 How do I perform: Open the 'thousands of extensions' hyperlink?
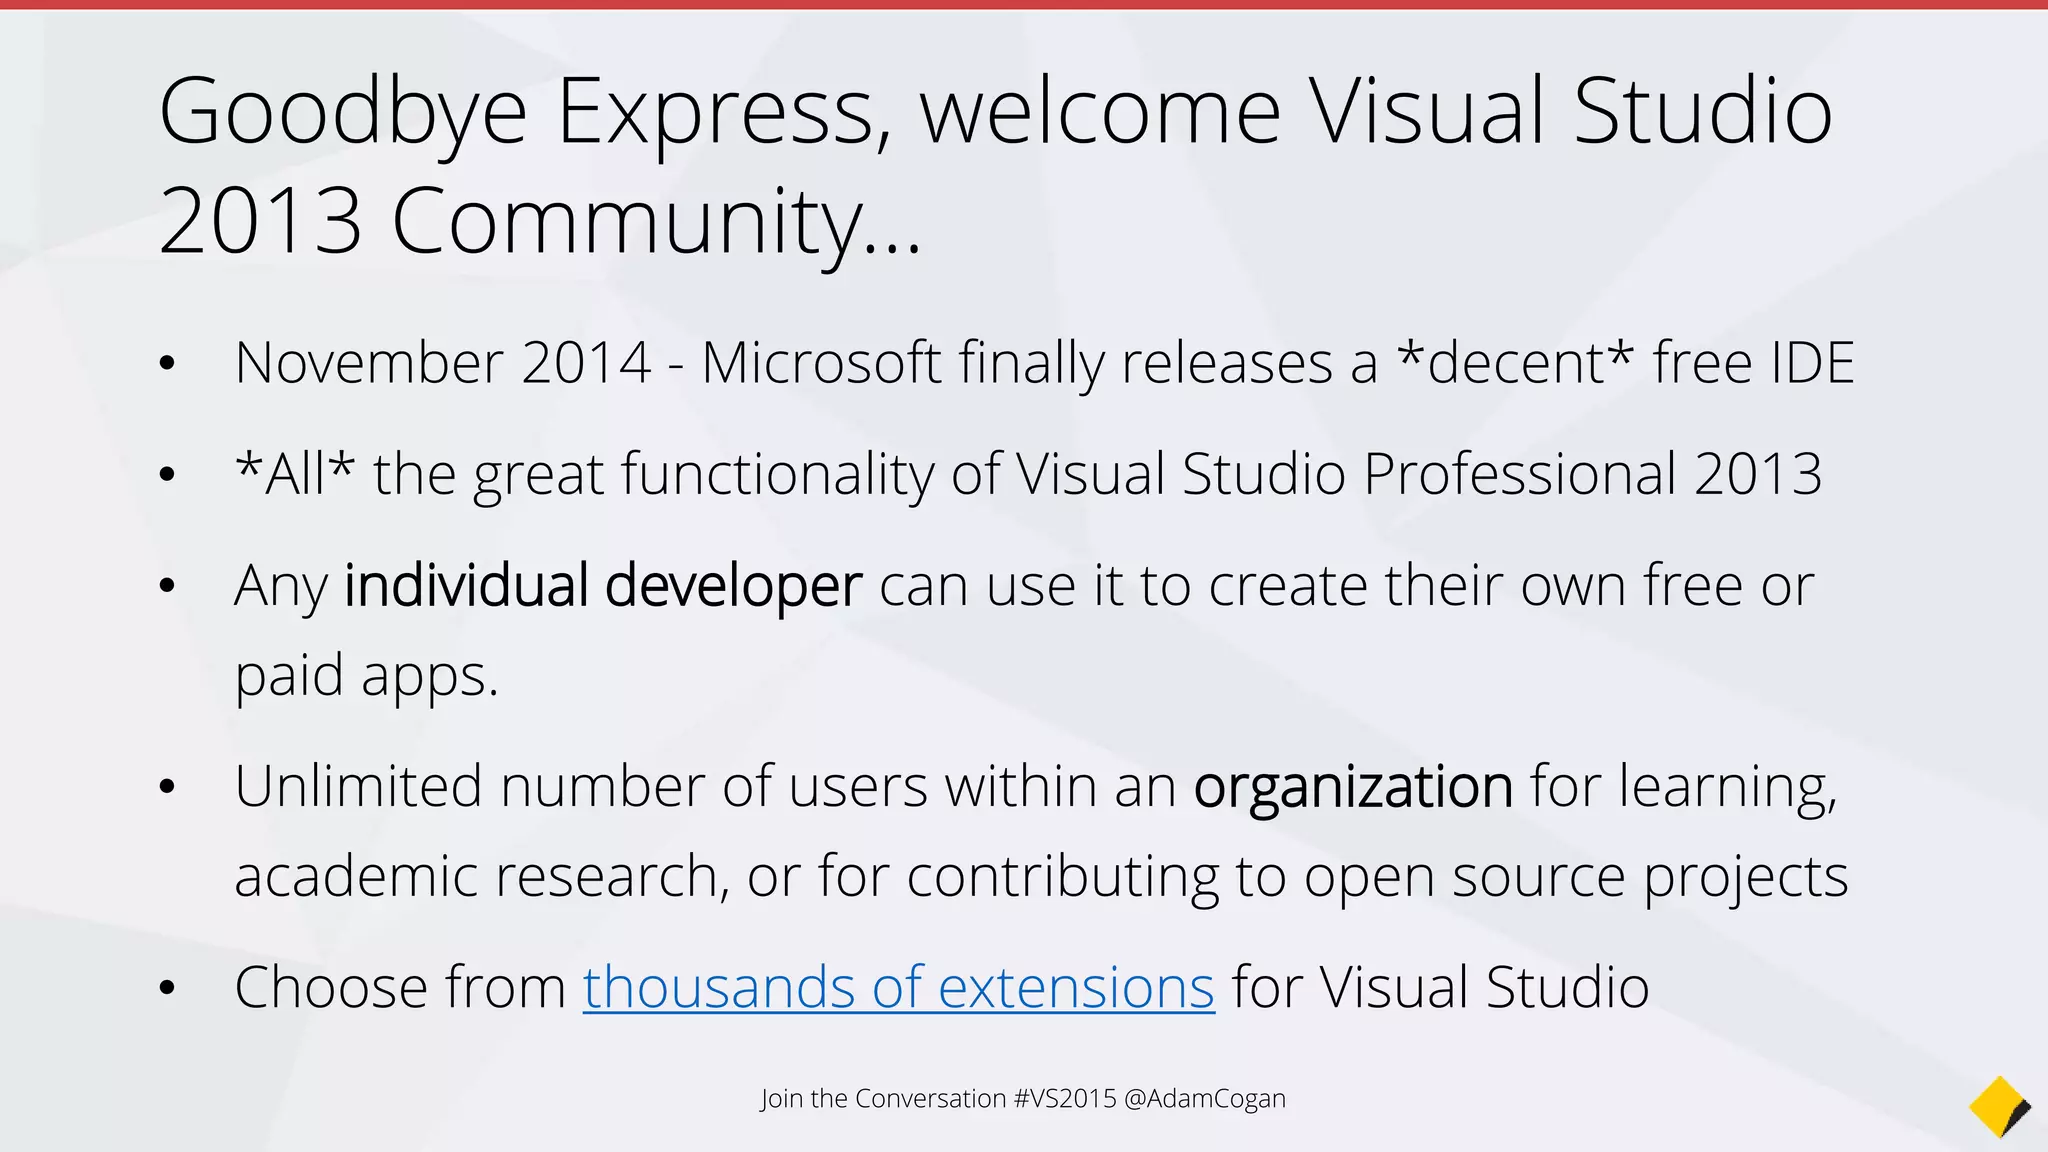899,987
